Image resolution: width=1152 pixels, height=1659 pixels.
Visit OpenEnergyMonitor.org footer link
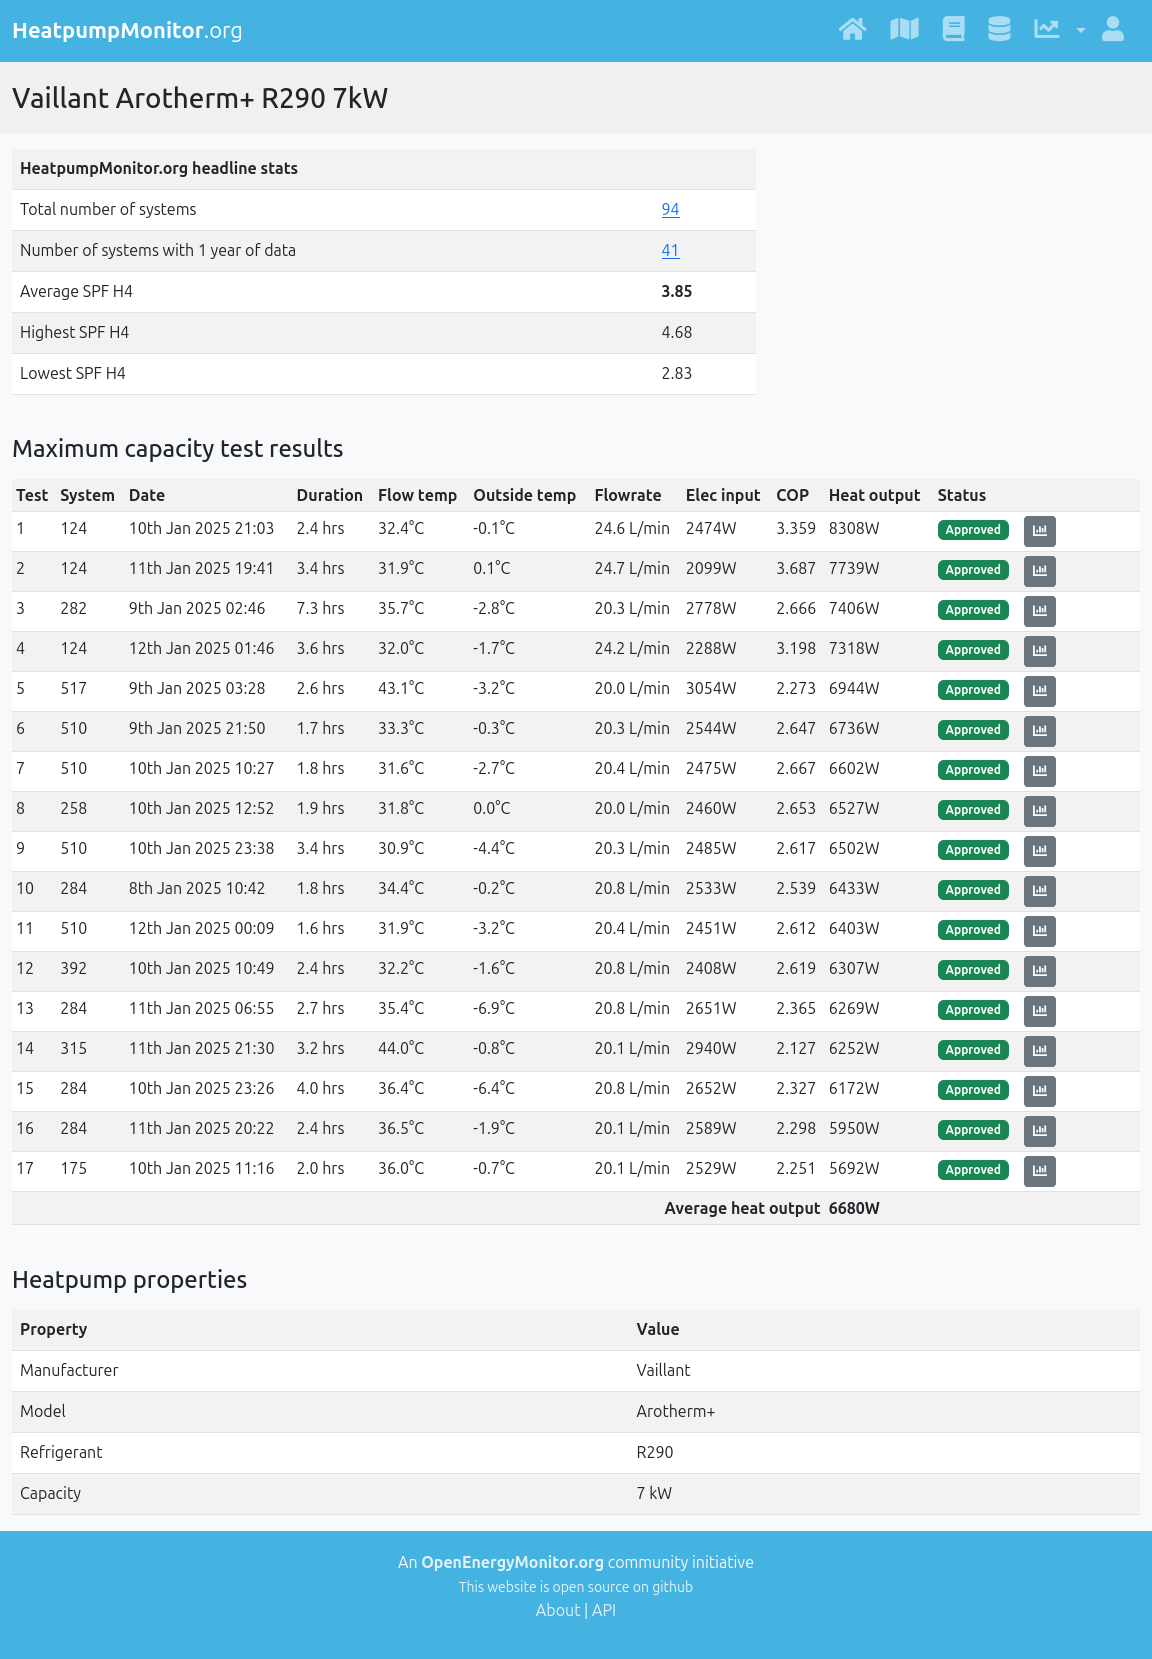point(512,1562)
